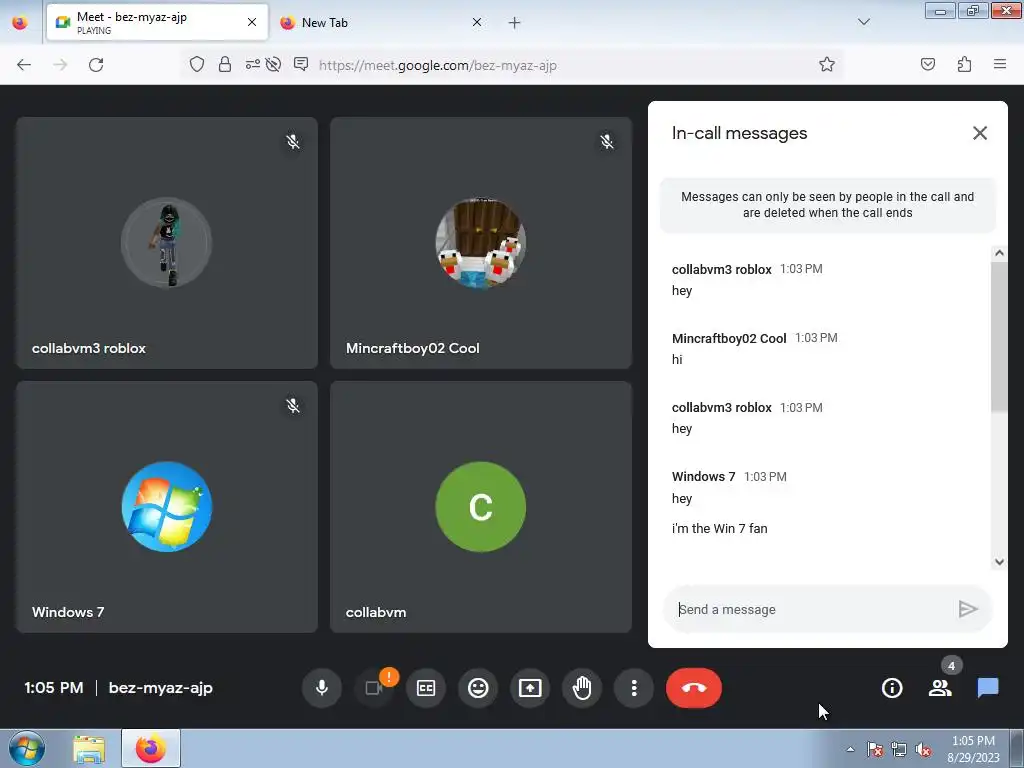This screenshot has height=768, width=1024.
Task: Click the Show desktop strip
Action: [1017, 748]
